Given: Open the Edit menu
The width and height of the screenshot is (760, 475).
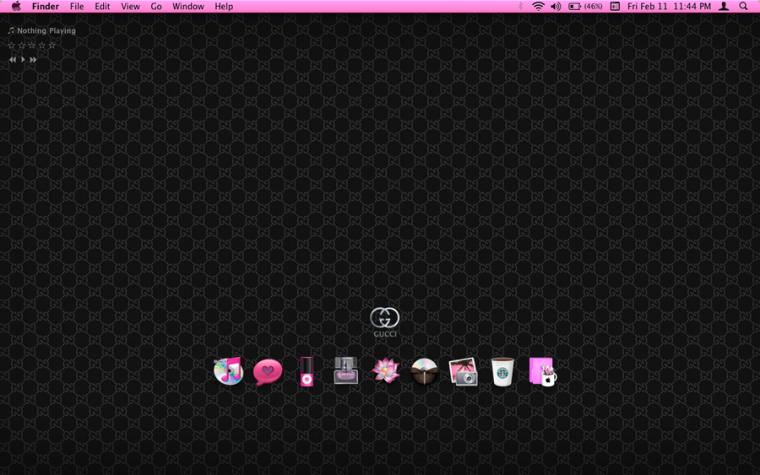Looking at the screenshot, I should click(102, 6).
